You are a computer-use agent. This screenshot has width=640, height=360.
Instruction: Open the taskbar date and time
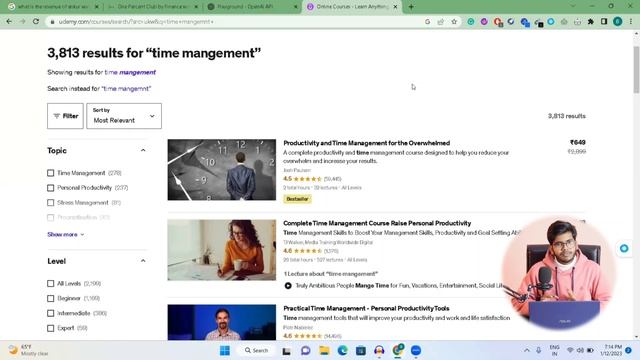[611, 350]
